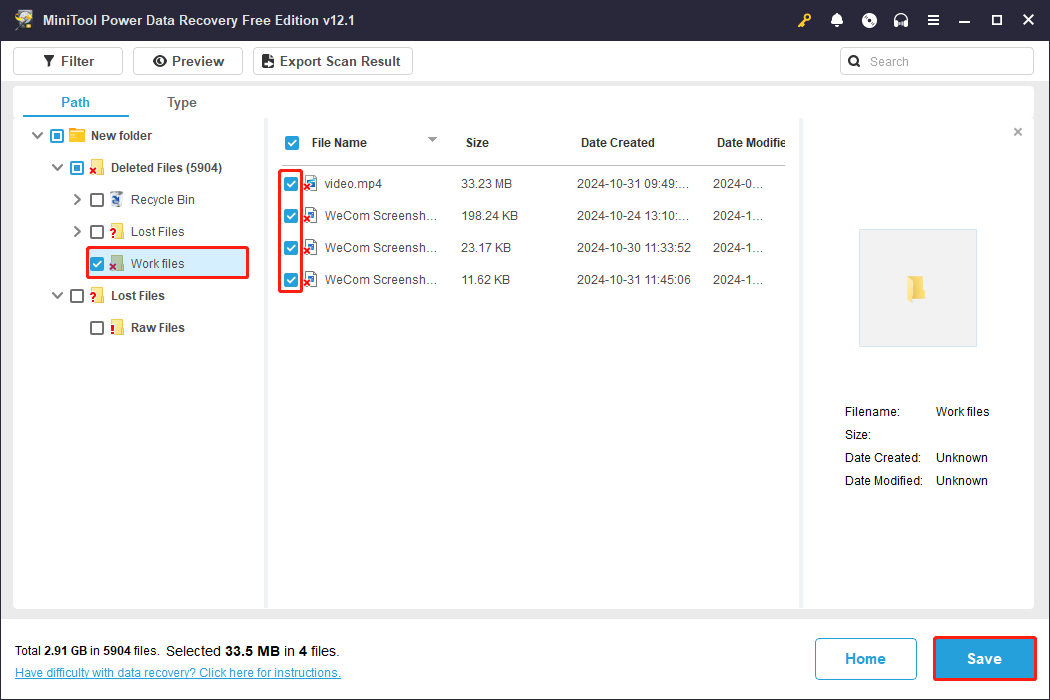Uncheck the Work files folder checkbox

[x=97, y=264]
